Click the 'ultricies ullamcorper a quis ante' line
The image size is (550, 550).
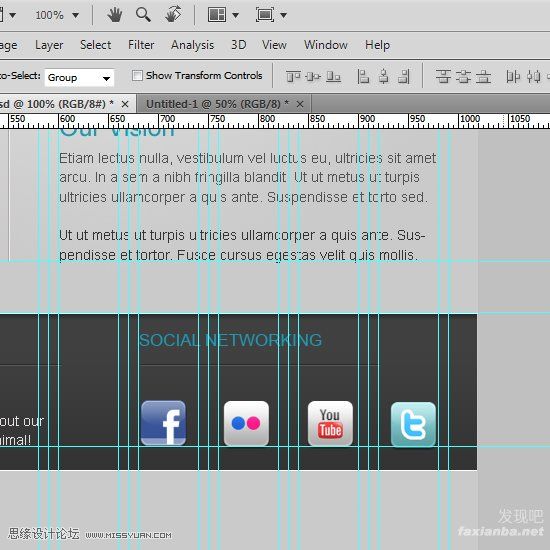click(243, 197)
